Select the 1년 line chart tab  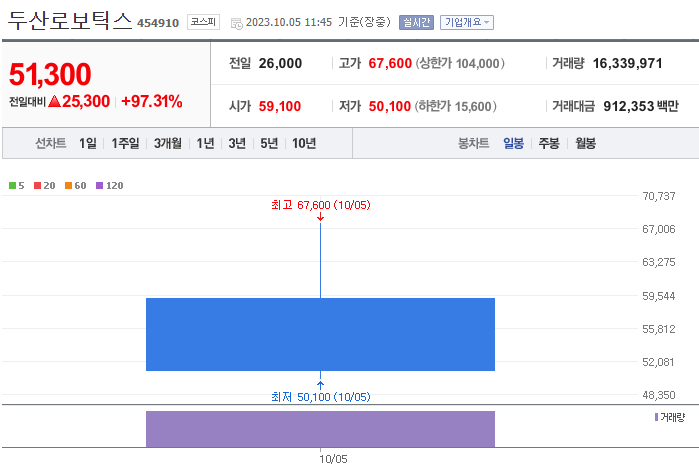tap(206, 143)
